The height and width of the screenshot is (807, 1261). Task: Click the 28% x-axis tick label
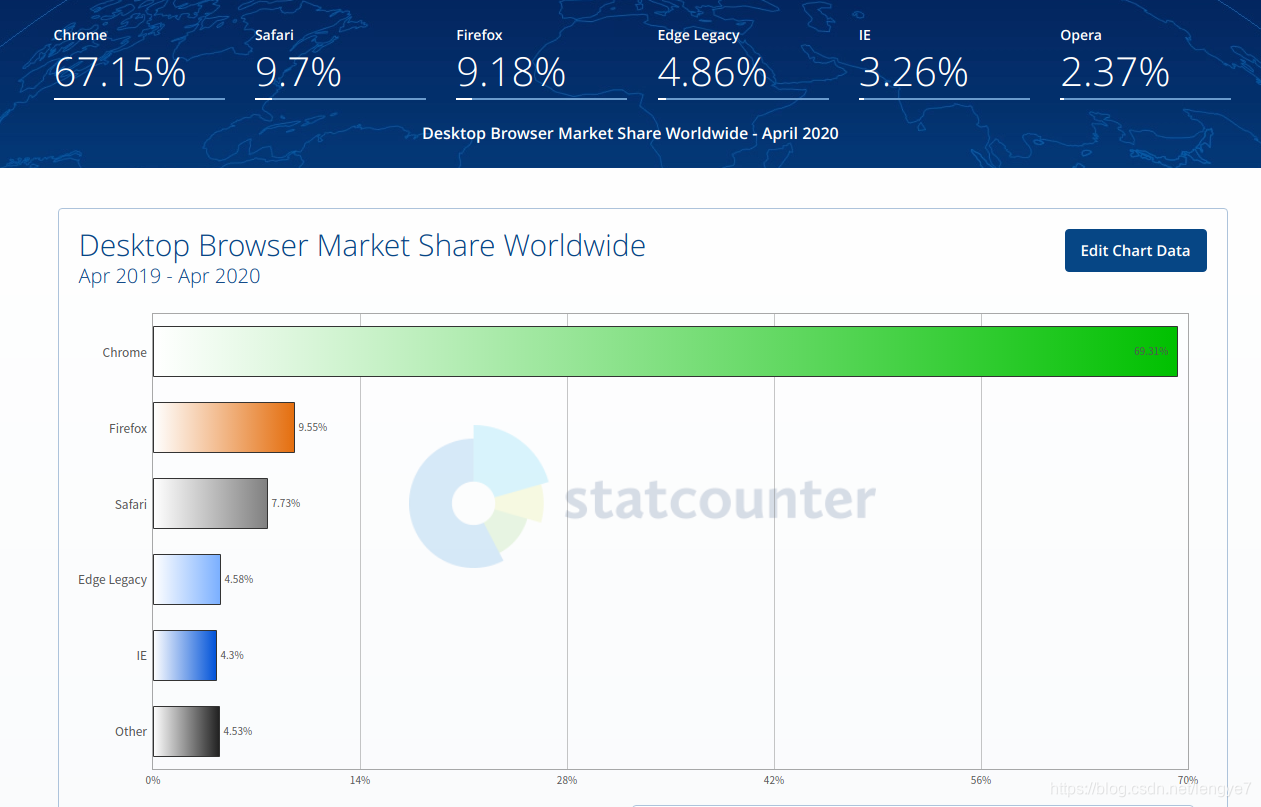point(567,780)
